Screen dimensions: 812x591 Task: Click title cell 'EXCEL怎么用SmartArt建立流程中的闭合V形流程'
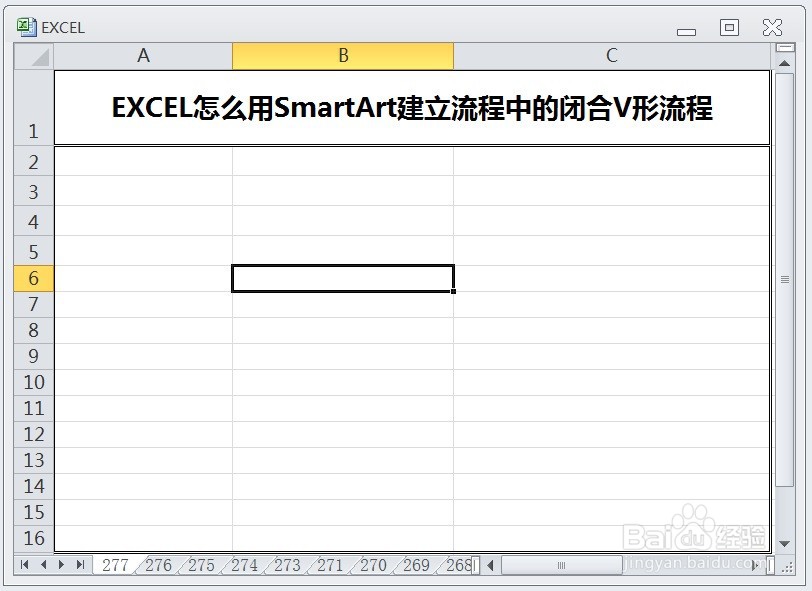pos(412,108)
